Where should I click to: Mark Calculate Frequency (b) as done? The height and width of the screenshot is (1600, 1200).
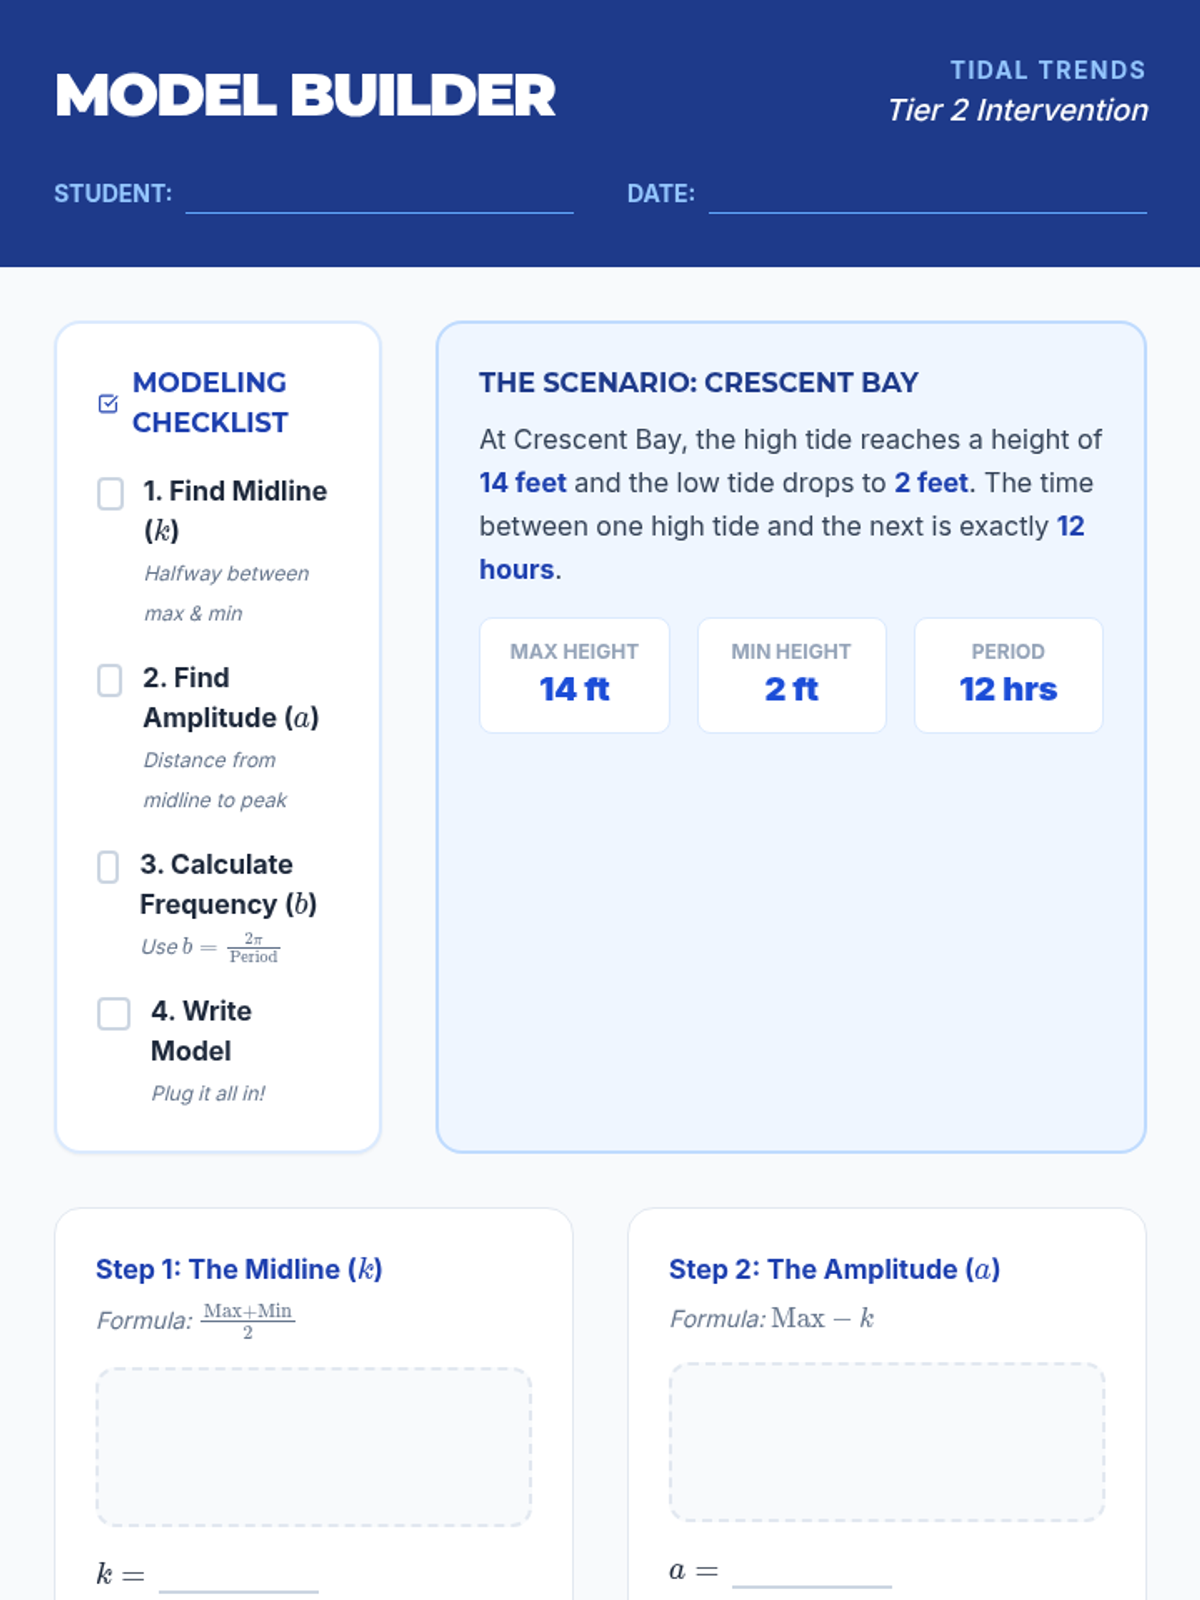[x=108, y=867]
